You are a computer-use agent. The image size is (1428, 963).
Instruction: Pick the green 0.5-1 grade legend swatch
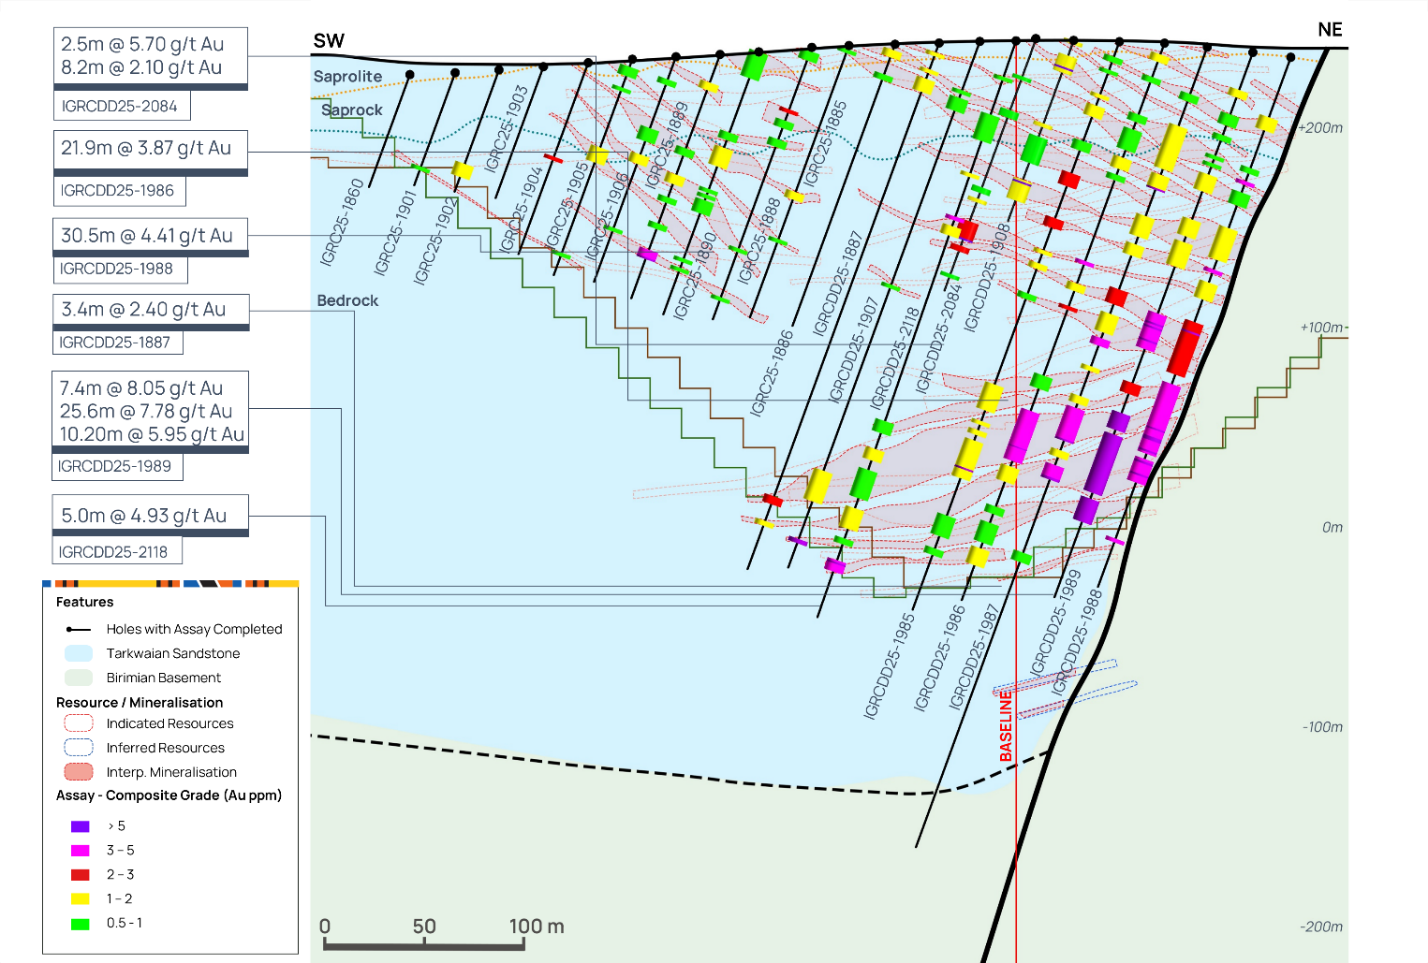pyautogui.click(x=80, y=924)
